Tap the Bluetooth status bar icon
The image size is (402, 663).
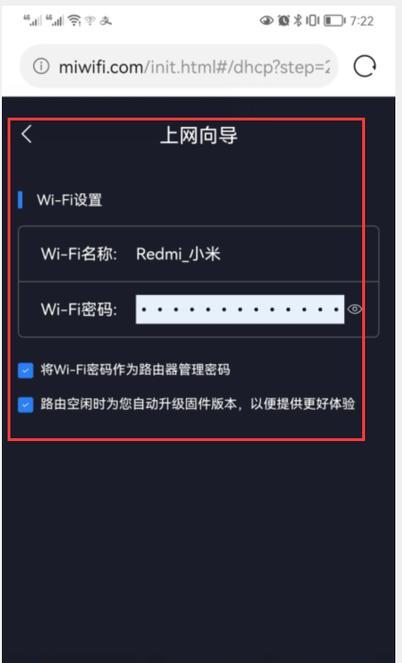coord(298,20)
